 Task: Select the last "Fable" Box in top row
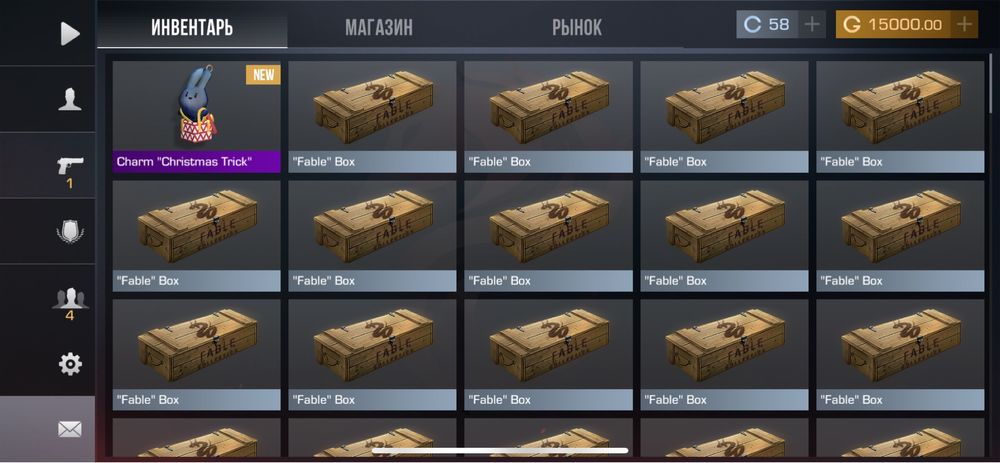pyautogui.click(x=901, y=117)
